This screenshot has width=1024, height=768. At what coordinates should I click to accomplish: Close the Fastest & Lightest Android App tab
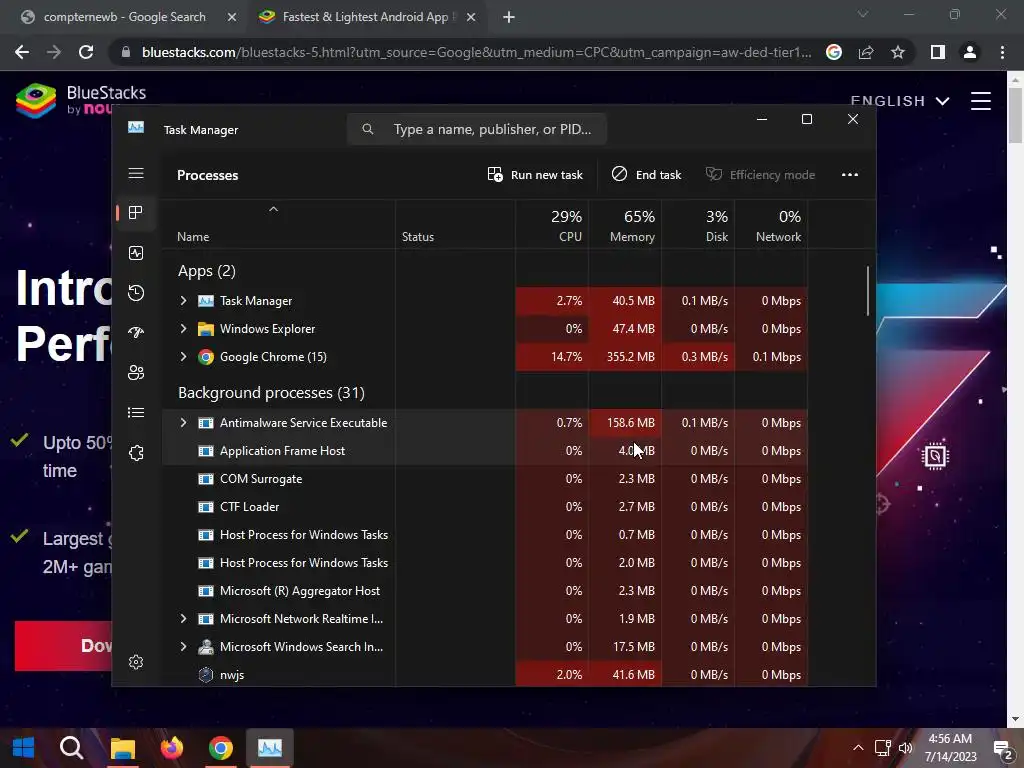pyautogui.click(x=471, y=17)
